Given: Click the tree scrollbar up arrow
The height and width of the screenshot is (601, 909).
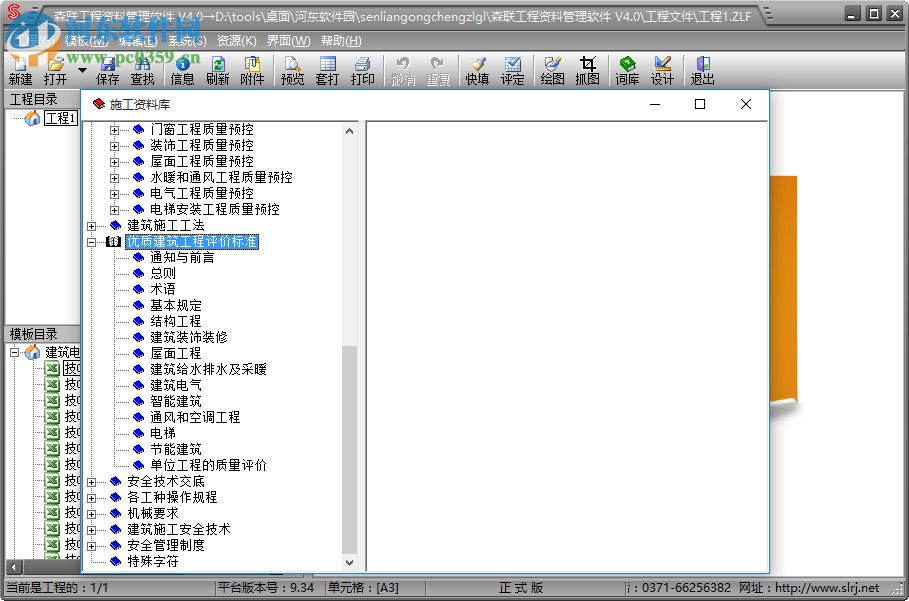Looking at the screenshot, I should [x=350, y=131].
